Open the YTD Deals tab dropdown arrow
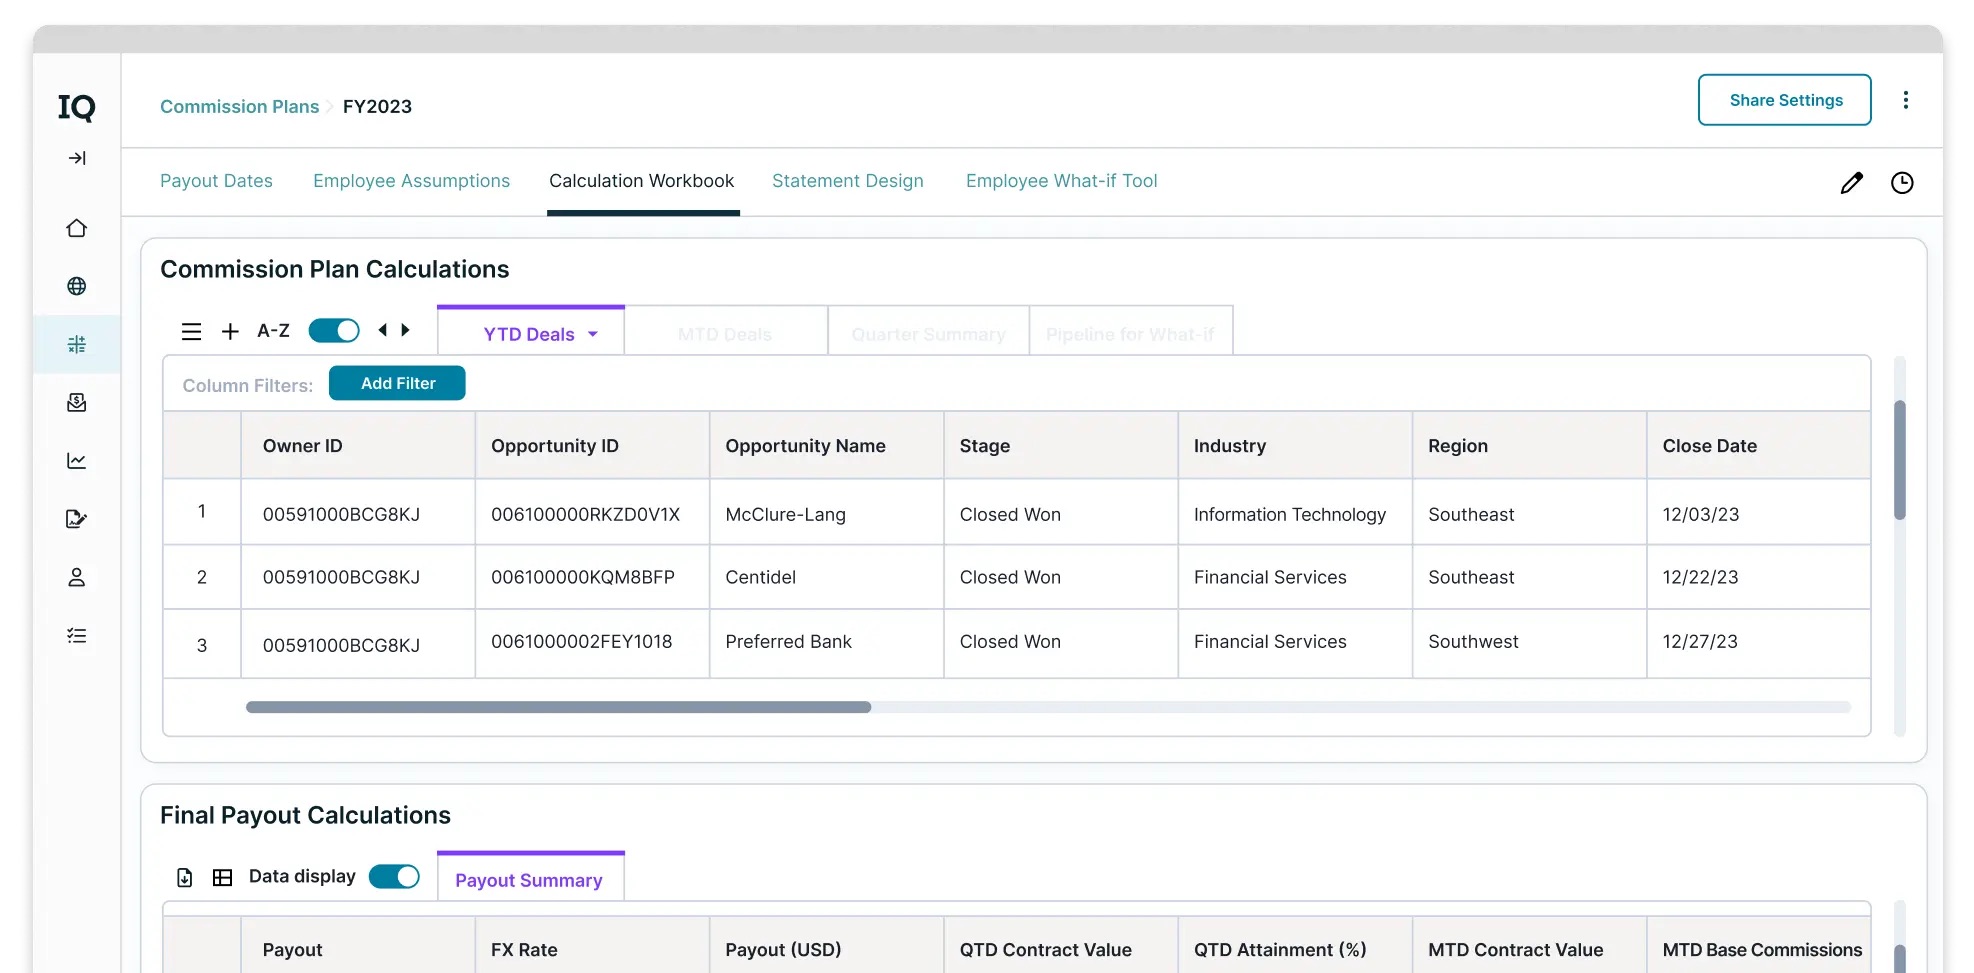 (593, 334)
